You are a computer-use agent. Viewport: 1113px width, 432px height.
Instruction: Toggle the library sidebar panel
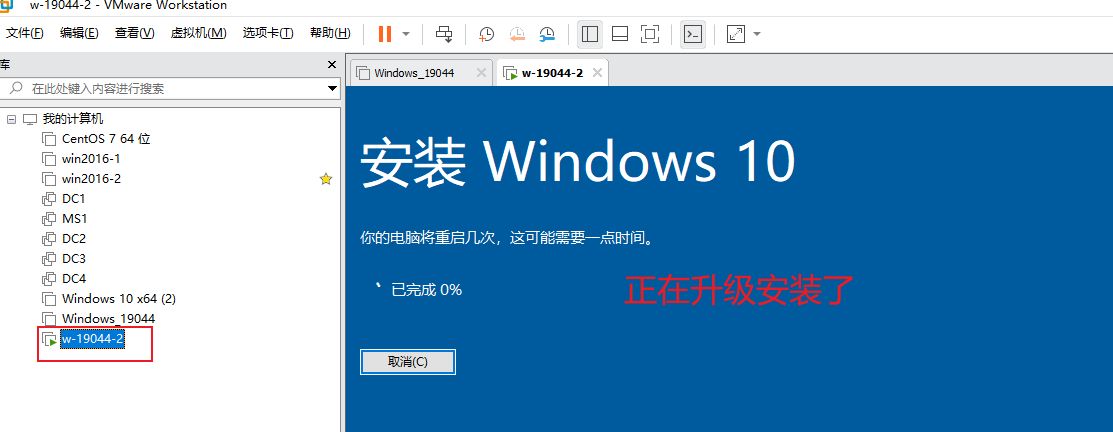(x=590, y=34)
